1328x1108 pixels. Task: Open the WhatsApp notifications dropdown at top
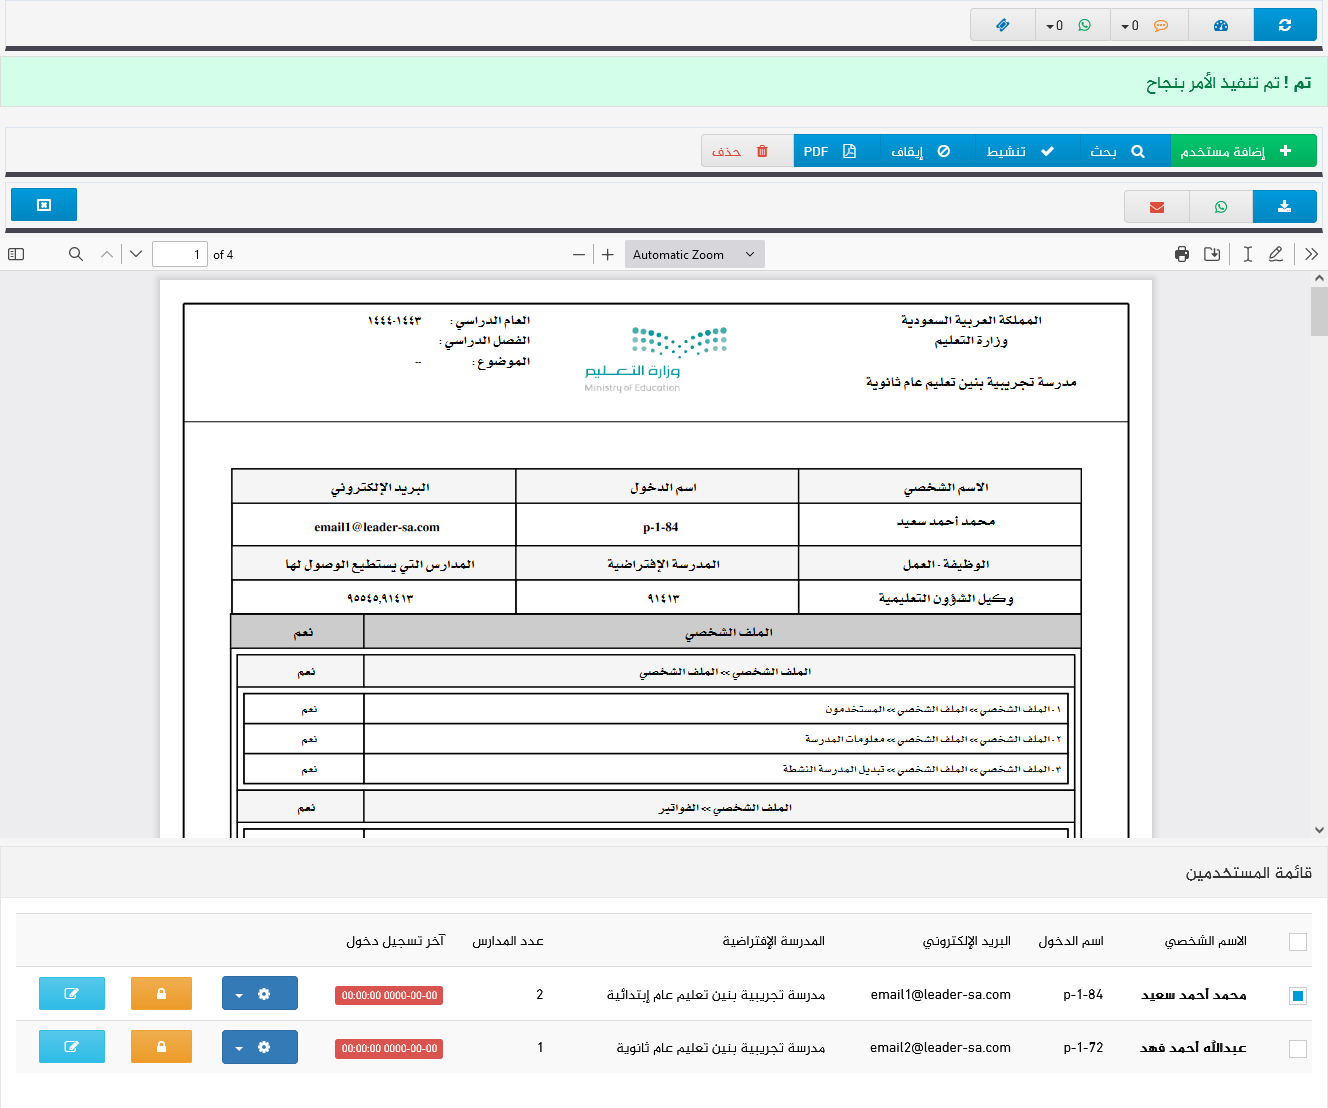click(1072, 25)
